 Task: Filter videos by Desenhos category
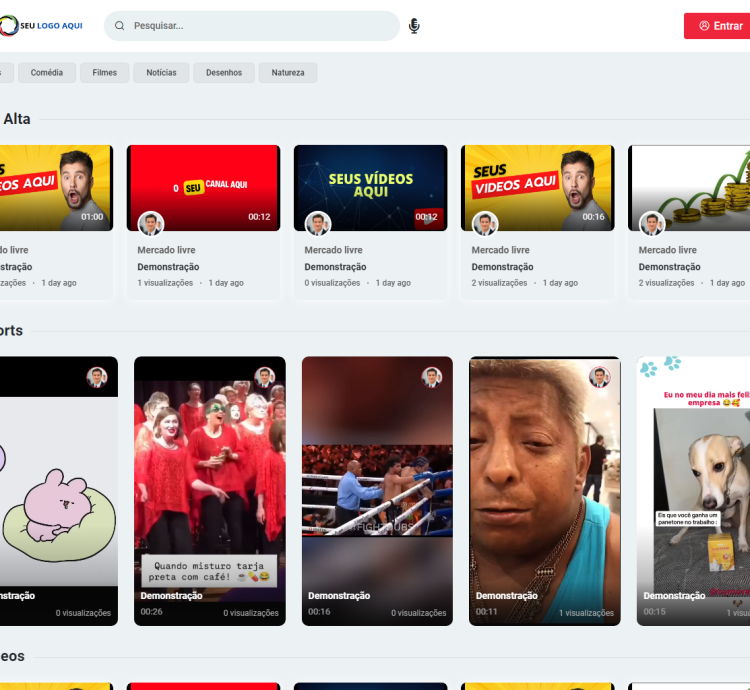point(224,73)
